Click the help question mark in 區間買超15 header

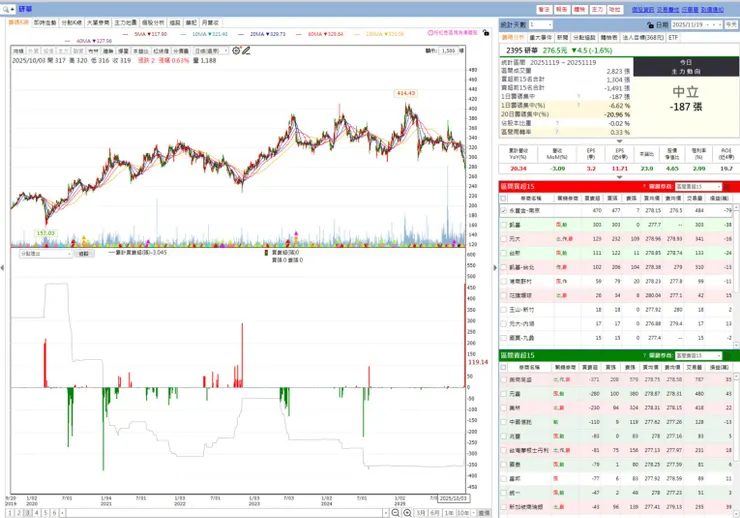[644, 186]
